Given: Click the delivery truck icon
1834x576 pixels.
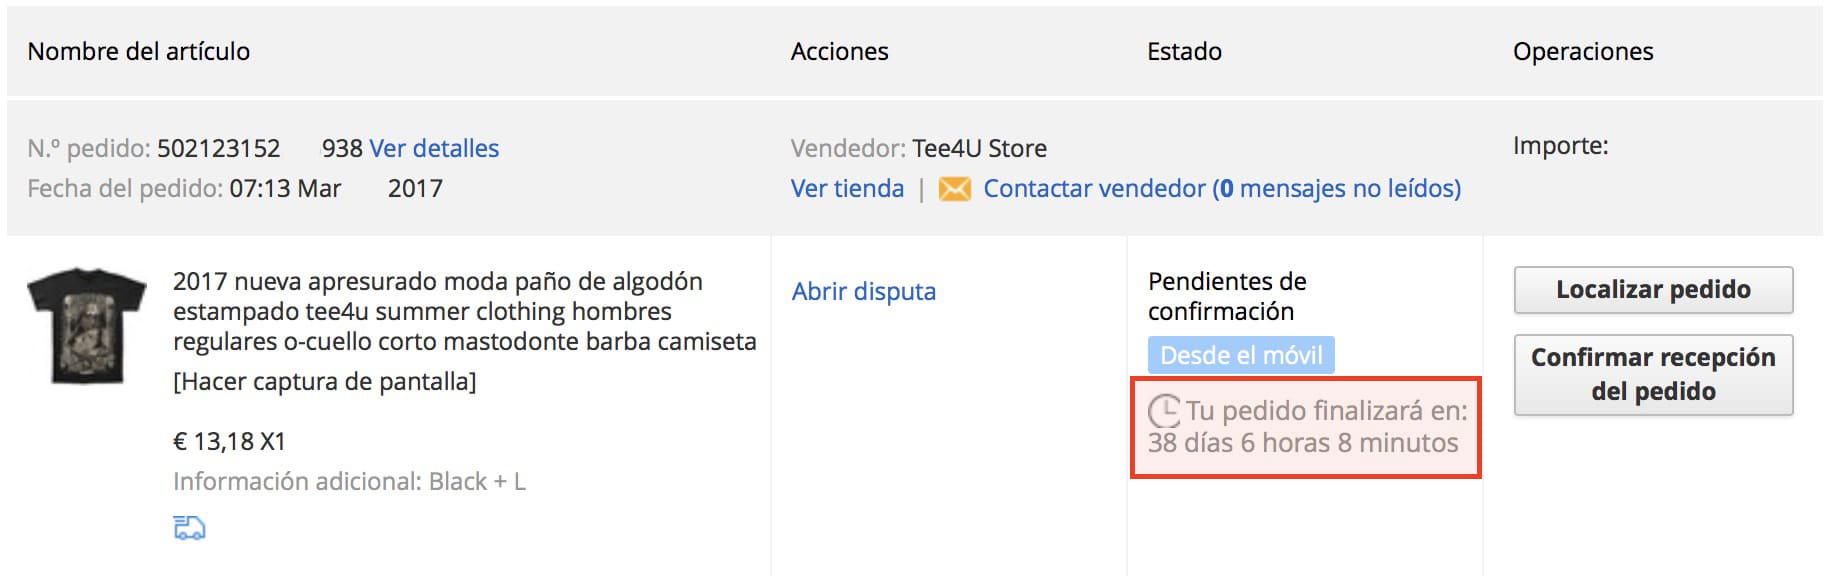Looking at the screenshot, I should (x=189, y=528).
